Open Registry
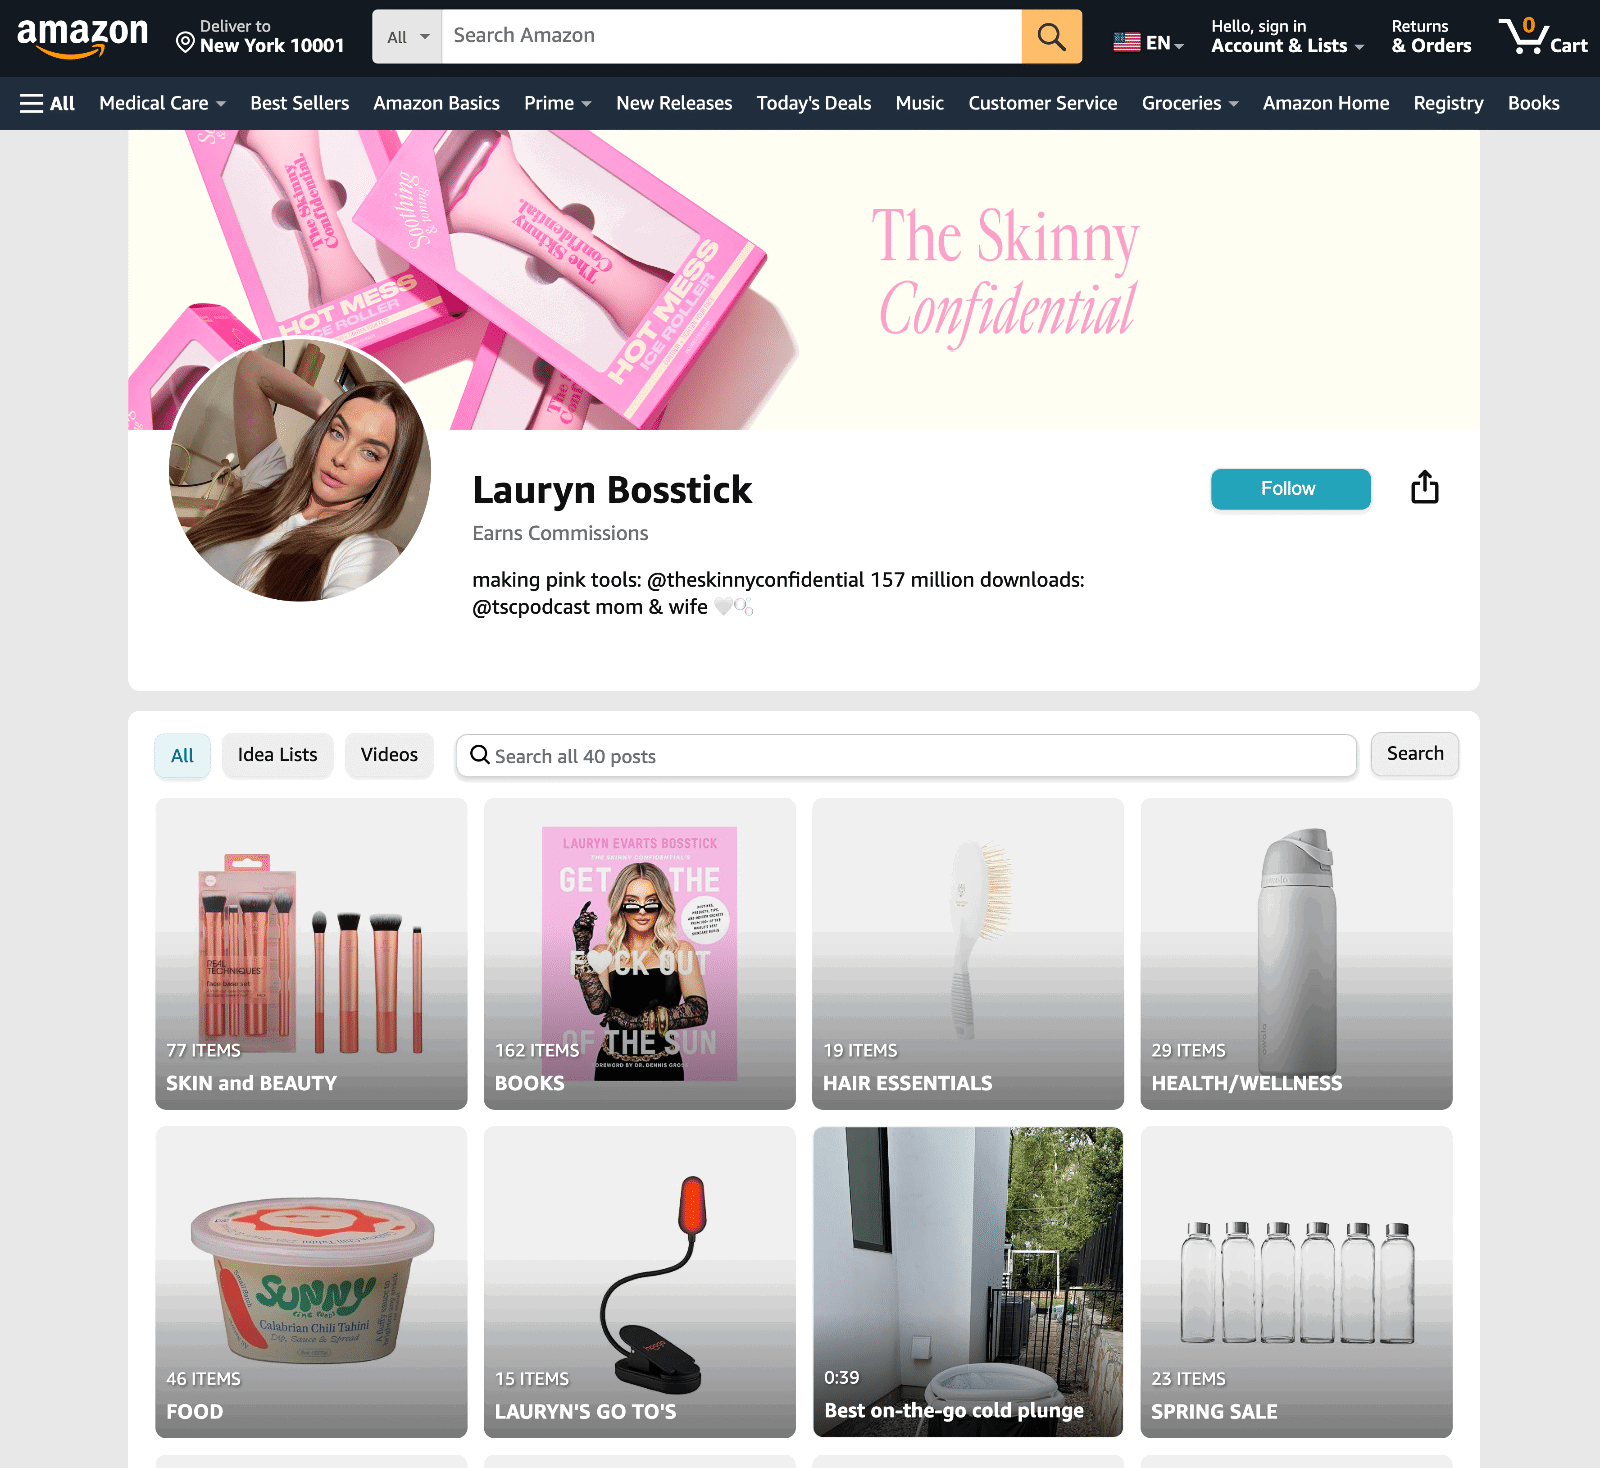 1448,103
